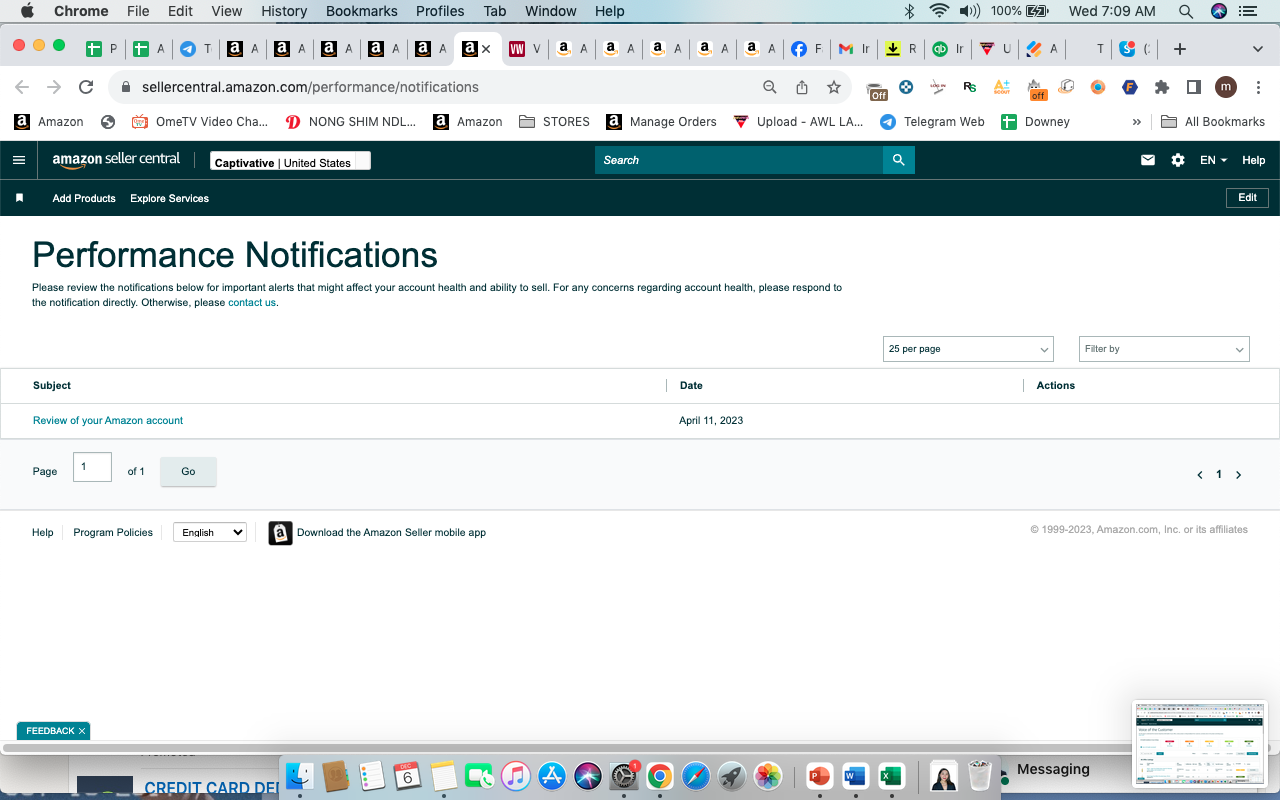Viewport: 1280px width, 800px height.
Task: Switch to the Gmail tab
Action: (x=854, y=49)
